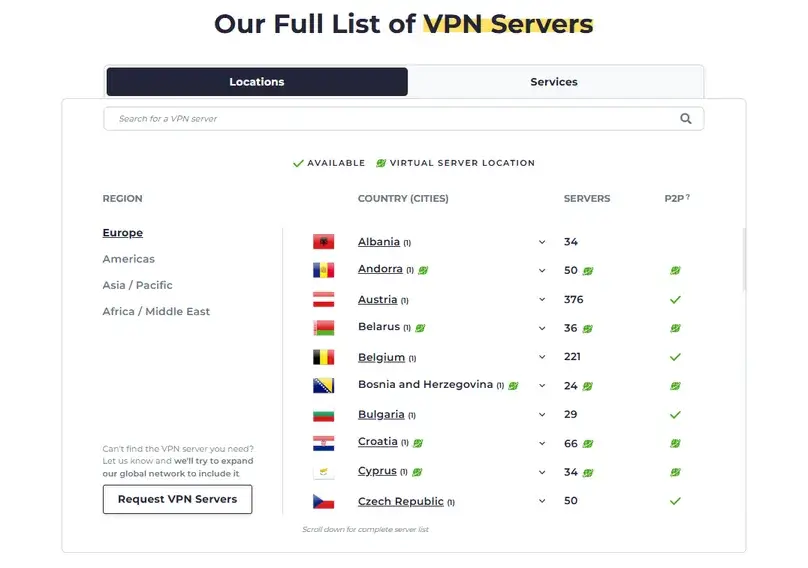The image size is (808, 568).
Task: Expand the Belarus cities chevron
Action: (542, 328)
